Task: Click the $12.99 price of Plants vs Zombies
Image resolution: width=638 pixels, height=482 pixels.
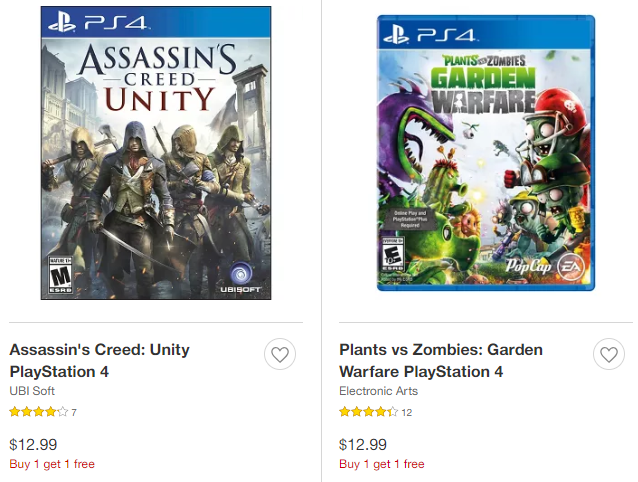Action: 363,444
